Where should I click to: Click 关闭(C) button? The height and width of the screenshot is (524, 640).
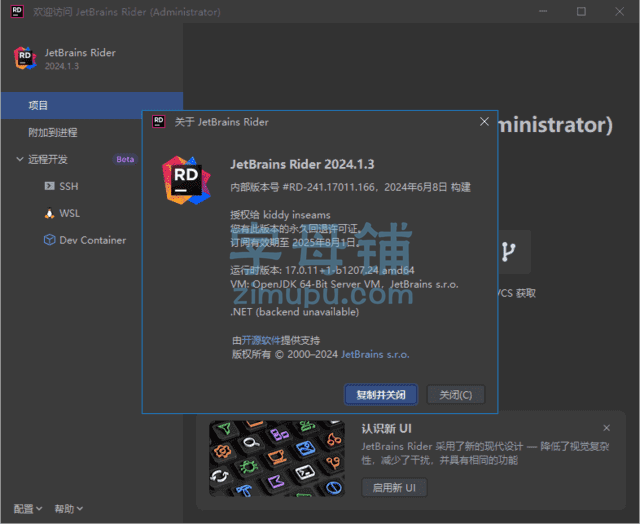456,395
